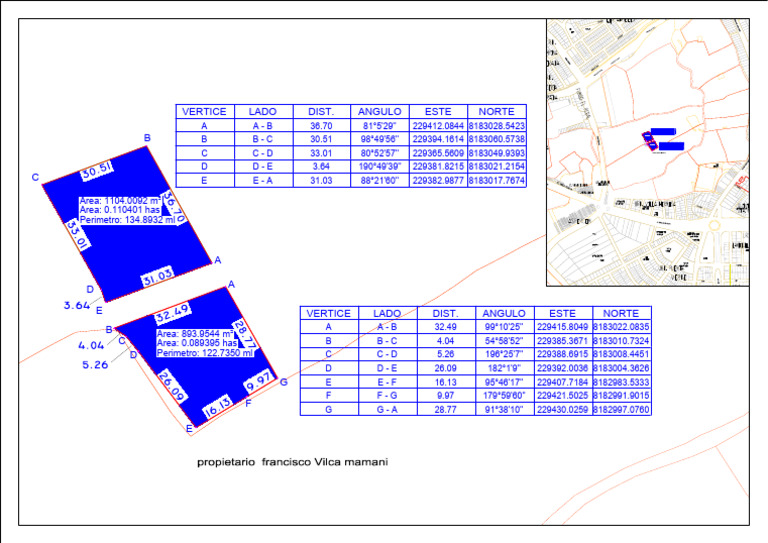Select the "Area: 893.9544 m²" label
This screenshot has height=543, width=768.
(195, 334)
